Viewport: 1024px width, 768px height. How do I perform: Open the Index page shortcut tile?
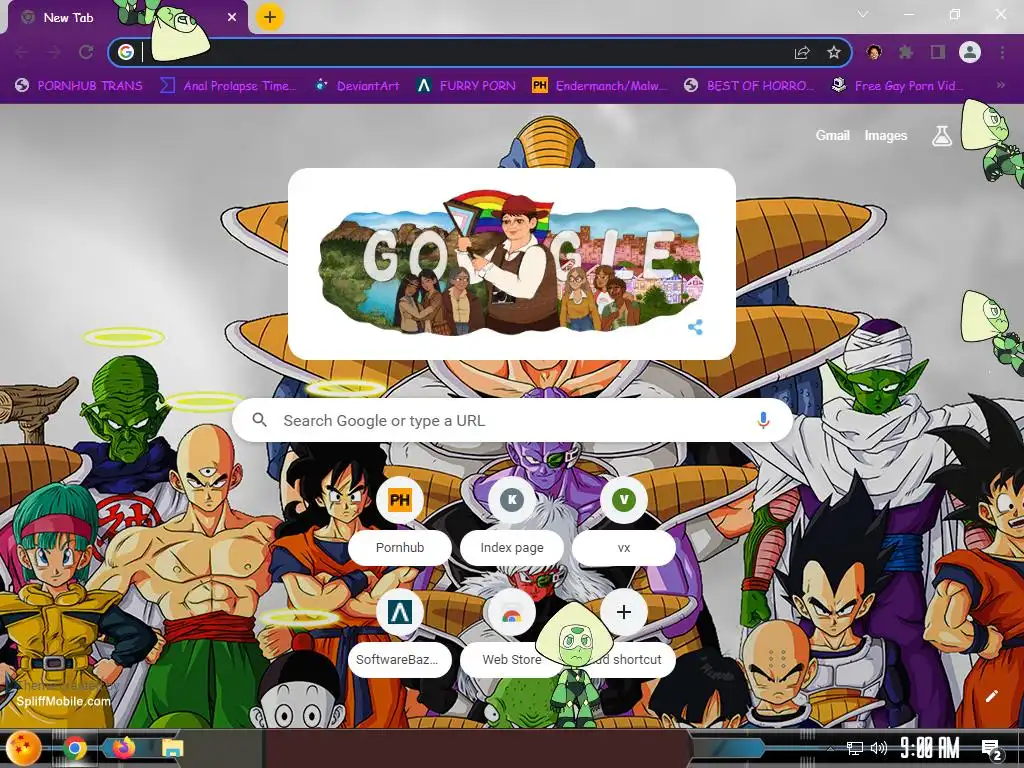point(512,520)
